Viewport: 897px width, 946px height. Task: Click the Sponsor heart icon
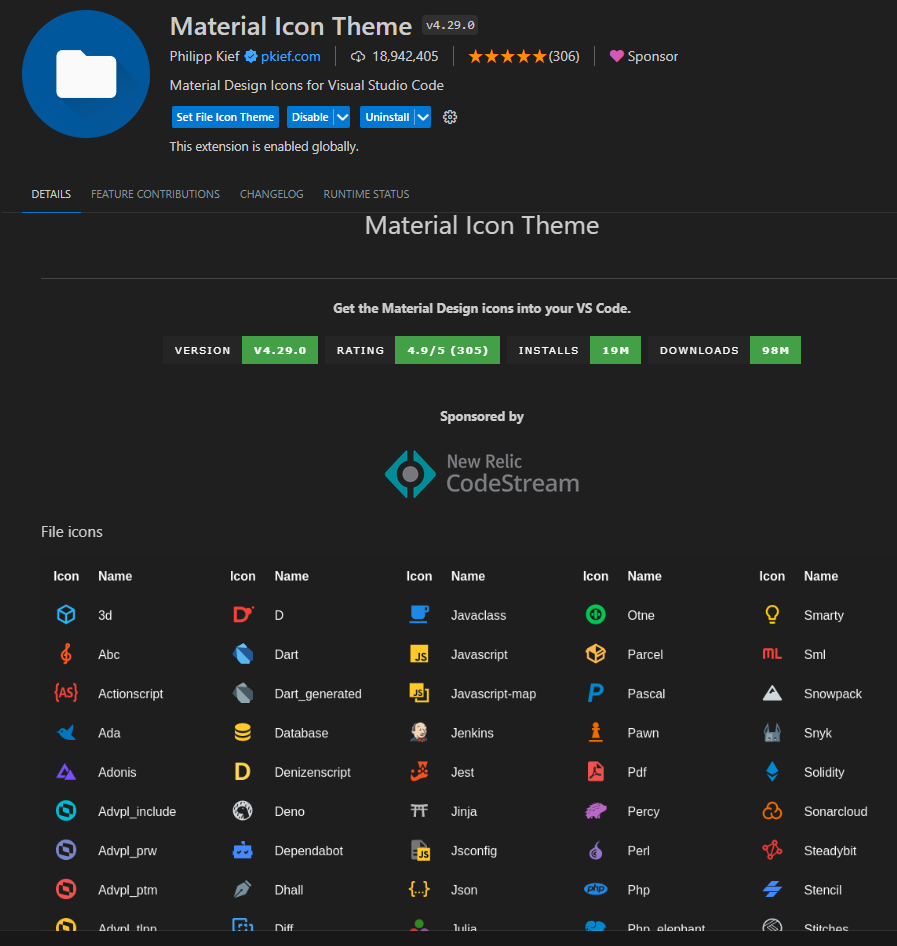pos(616,56)
